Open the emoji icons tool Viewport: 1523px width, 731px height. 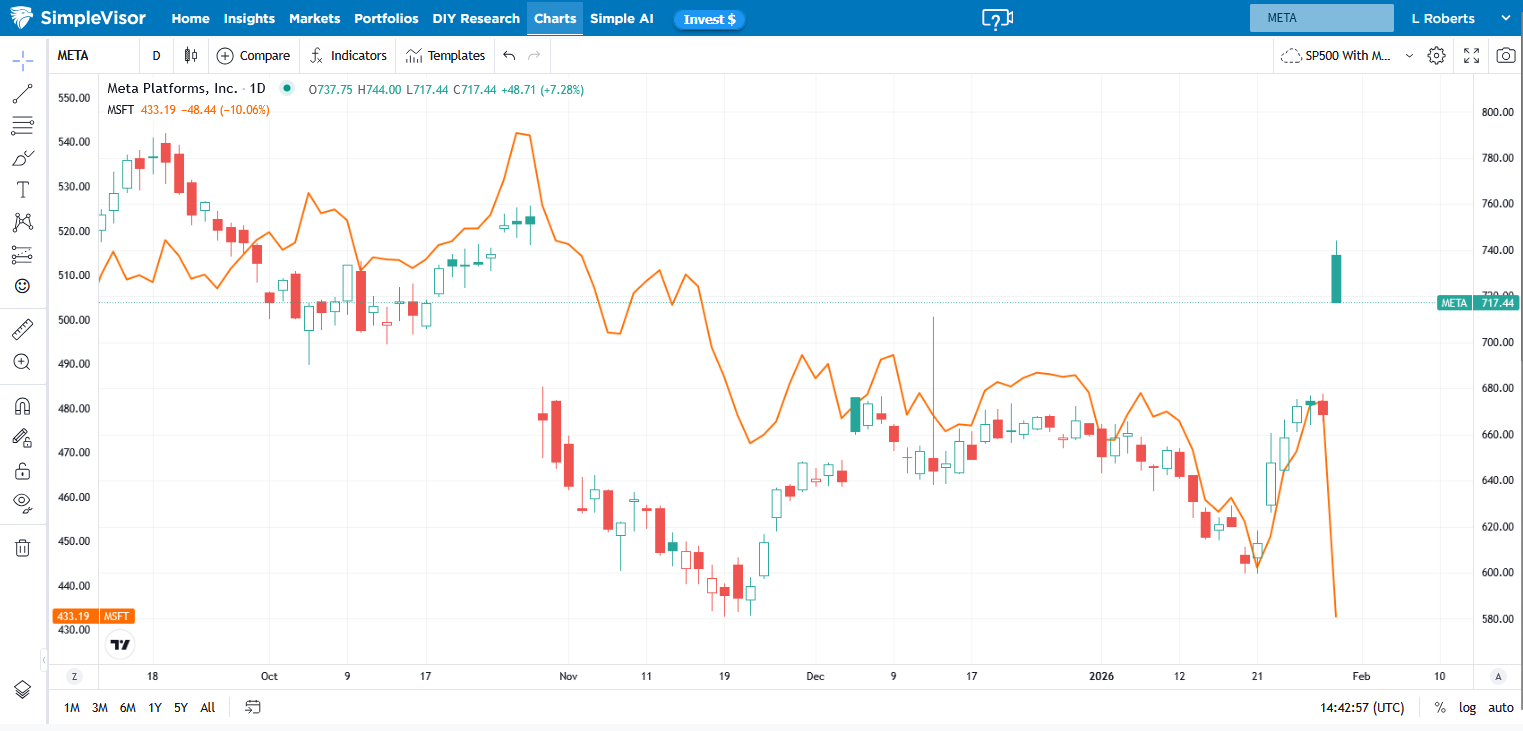pos(22,286)
